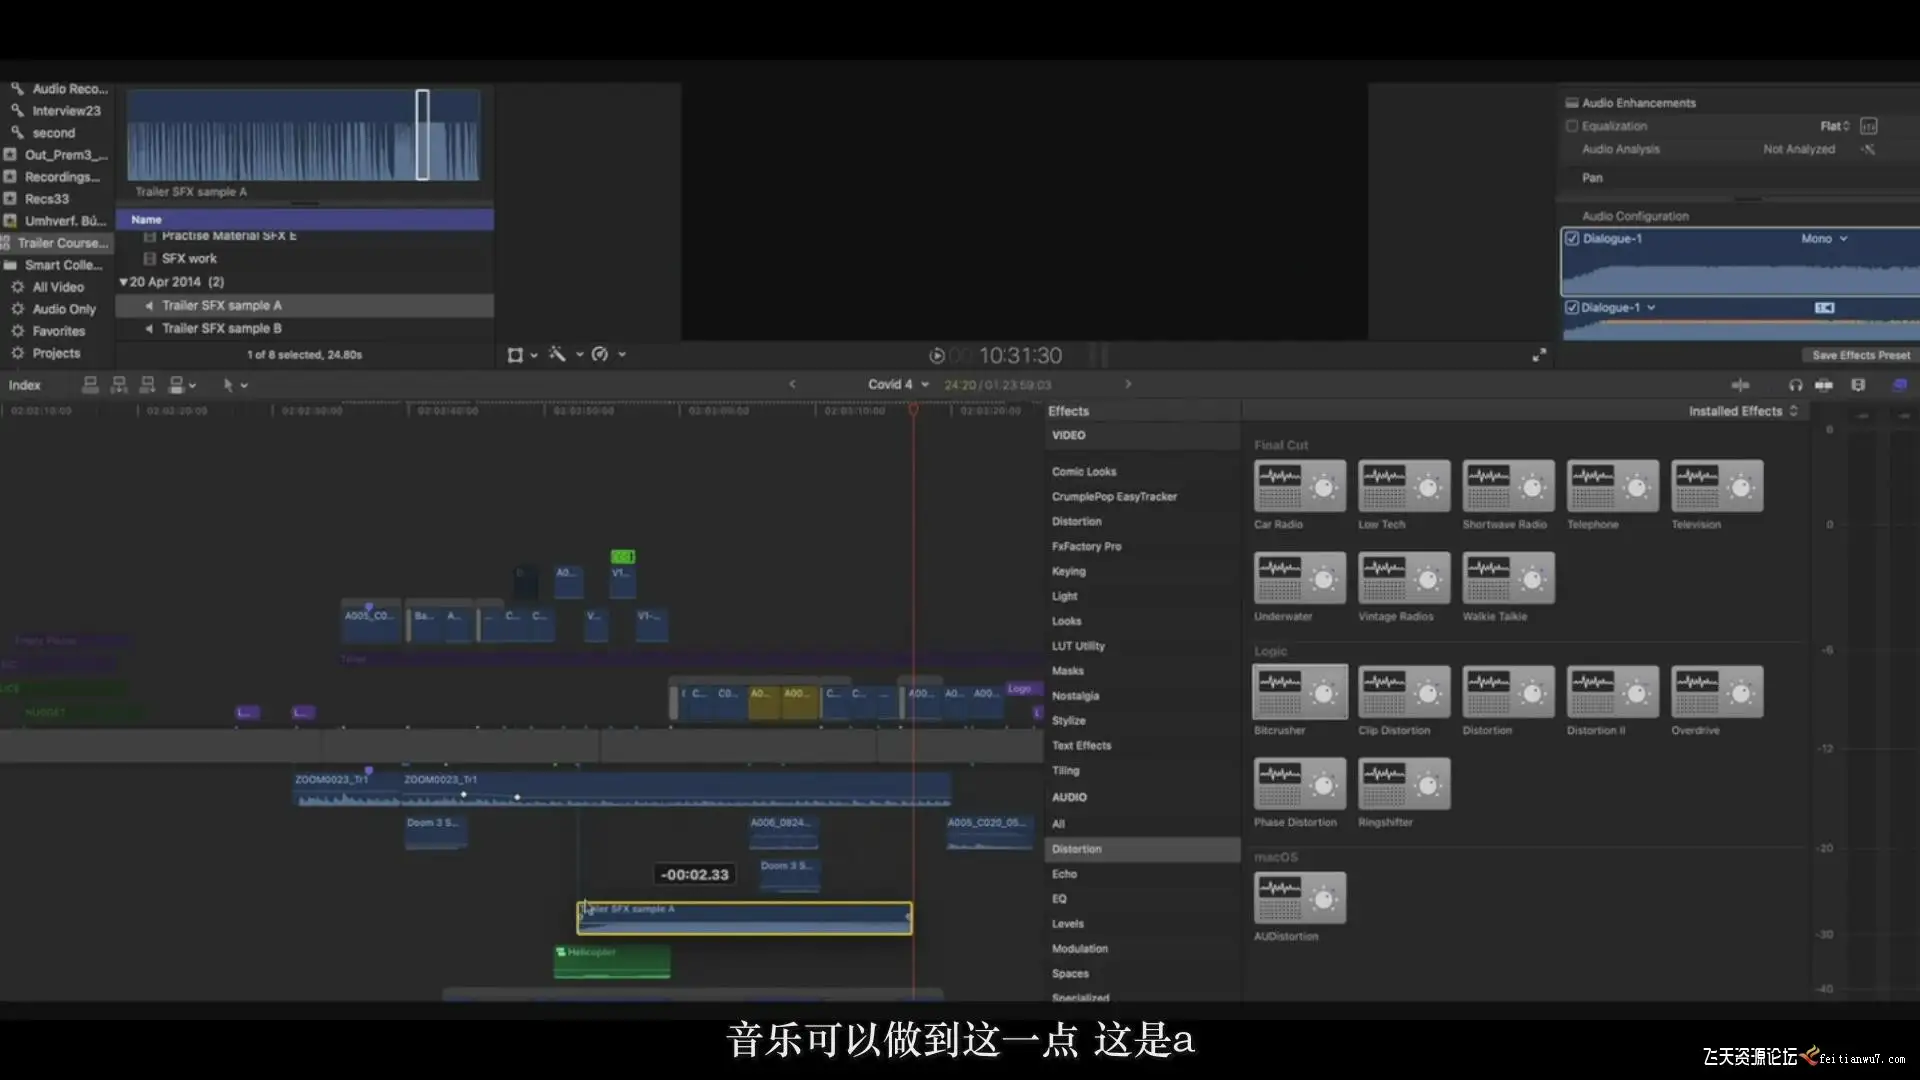Toggle fullscreen viewer arrows icon
1920x1080 pixels.
(1539, 355)
